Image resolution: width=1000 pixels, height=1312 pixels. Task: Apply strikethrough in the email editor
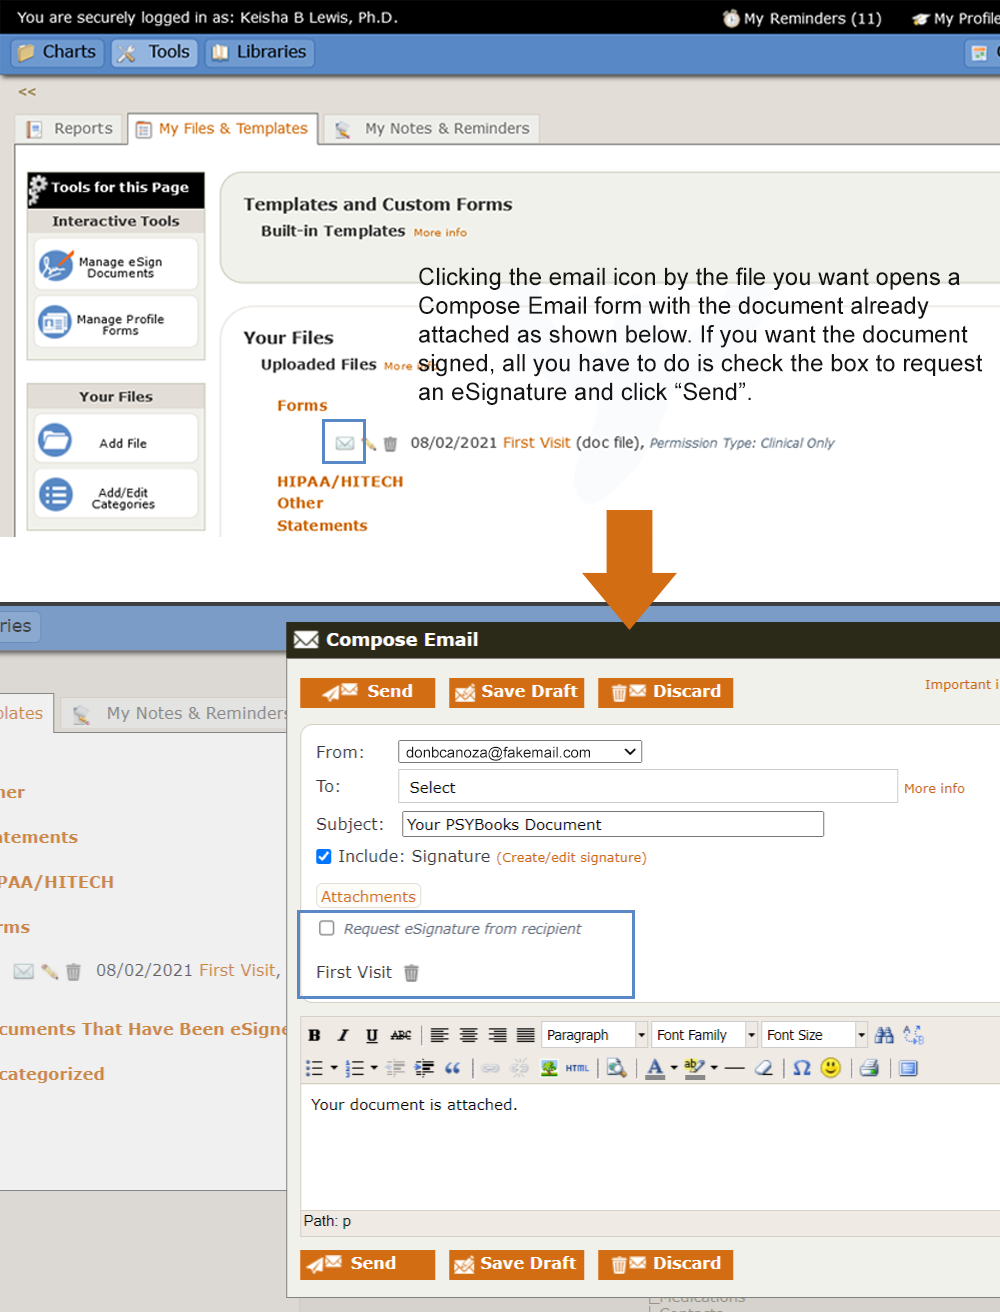[401, 1035]
